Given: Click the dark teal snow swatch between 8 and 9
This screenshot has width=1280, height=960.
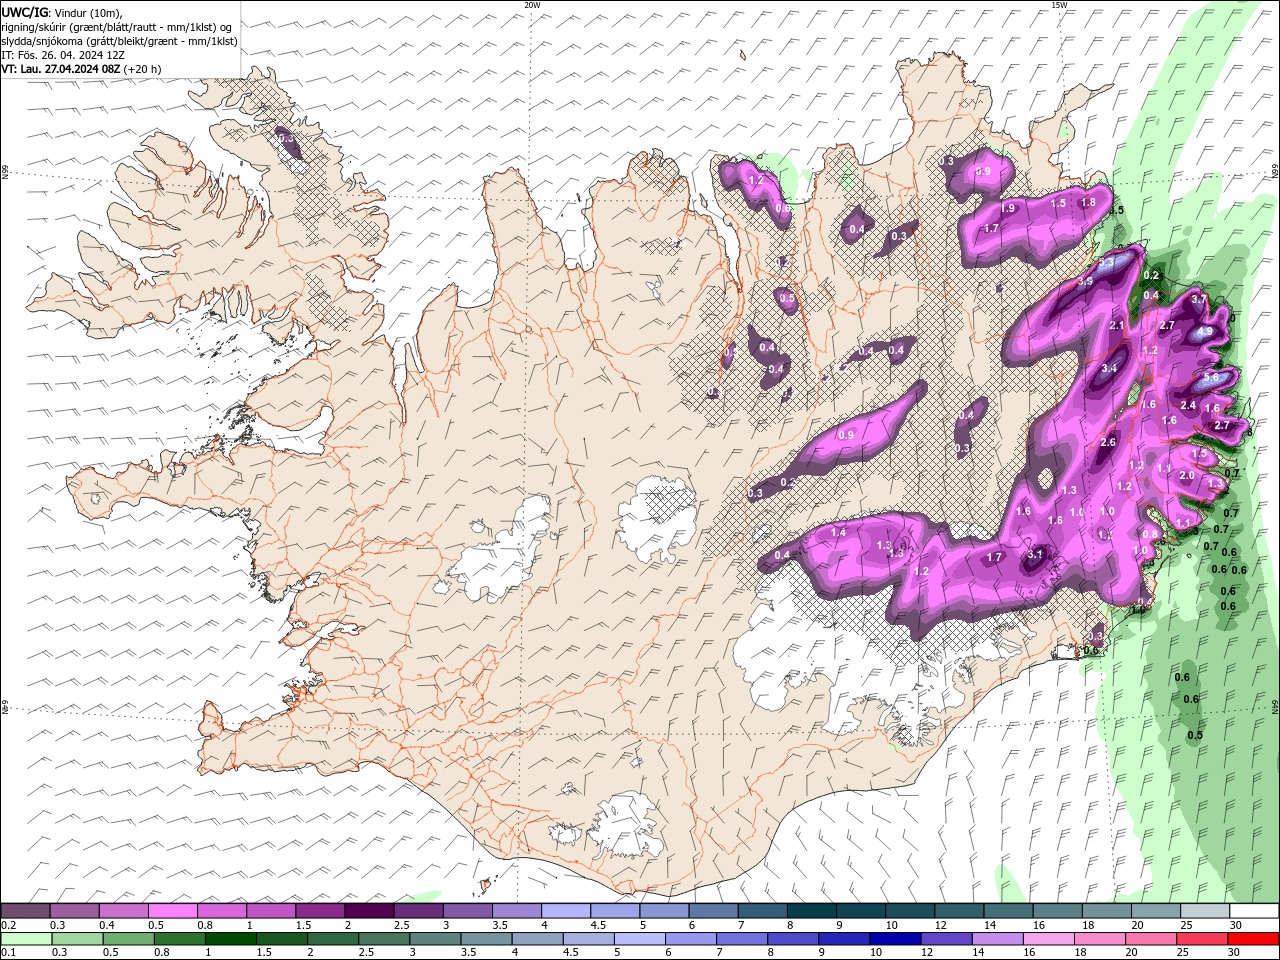Looking at the screenshot, I should click(810, 911).
